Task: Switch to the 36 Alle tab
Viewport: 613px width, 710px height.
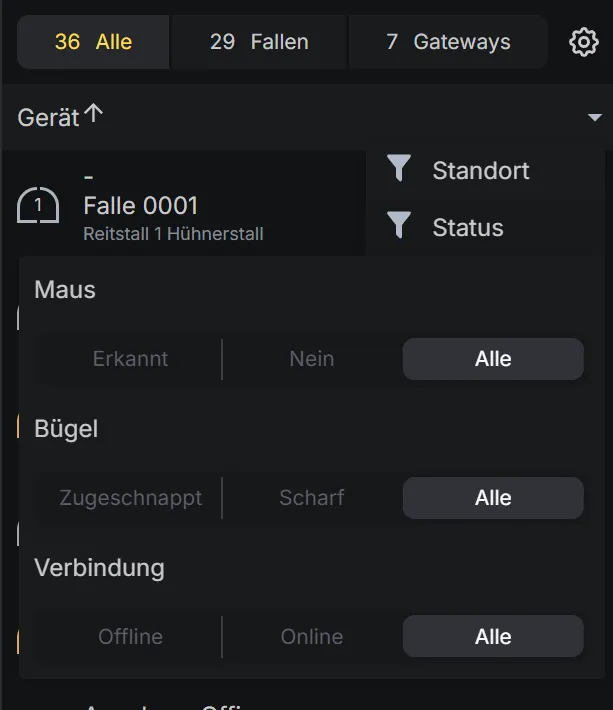Action: (94, 42)
